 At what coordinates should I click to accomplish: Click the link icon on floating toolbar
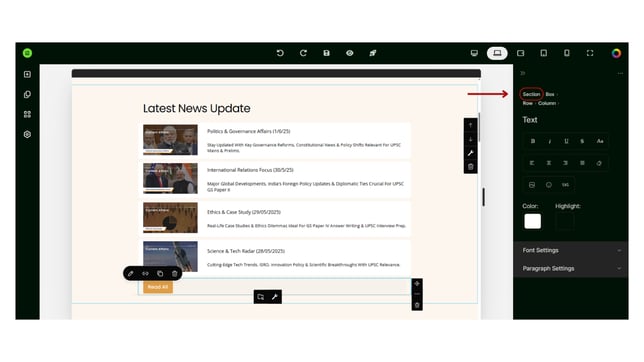click(145, 273)
